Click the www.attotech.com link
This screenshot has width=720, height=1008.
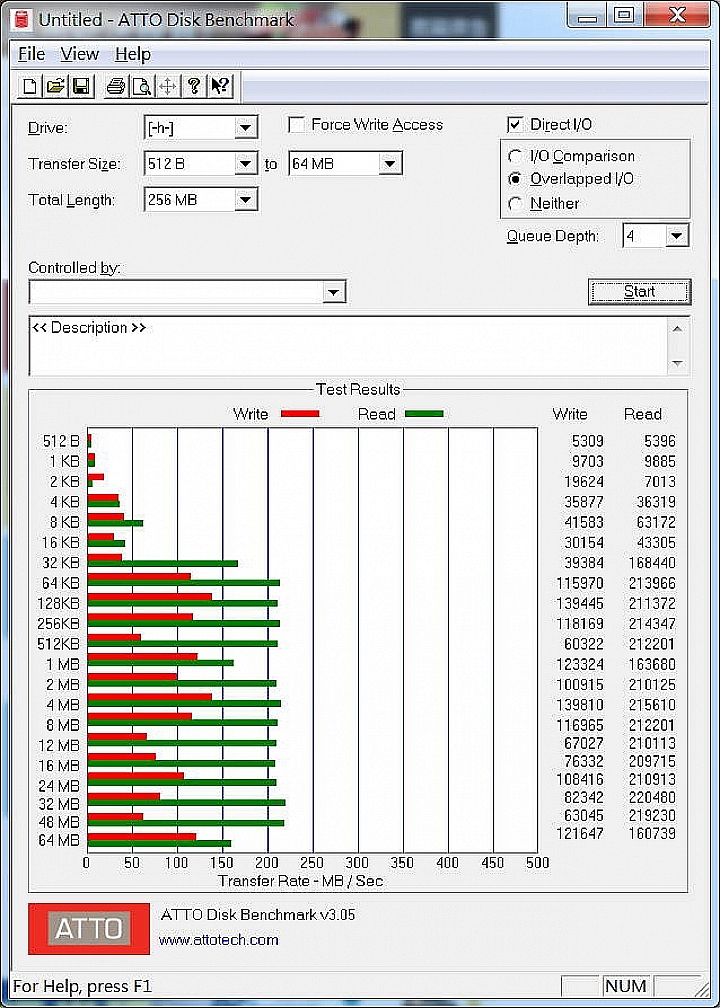point(219,940)
